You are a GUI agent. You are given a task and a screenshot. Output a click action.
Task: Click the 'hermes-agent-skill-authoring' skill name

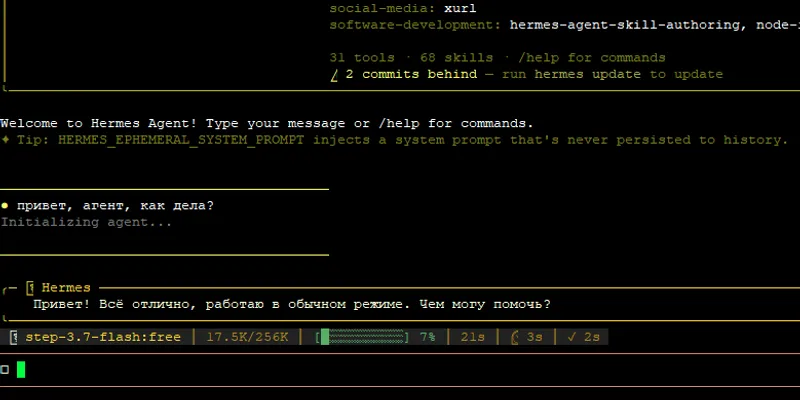[x=624, y=25]
